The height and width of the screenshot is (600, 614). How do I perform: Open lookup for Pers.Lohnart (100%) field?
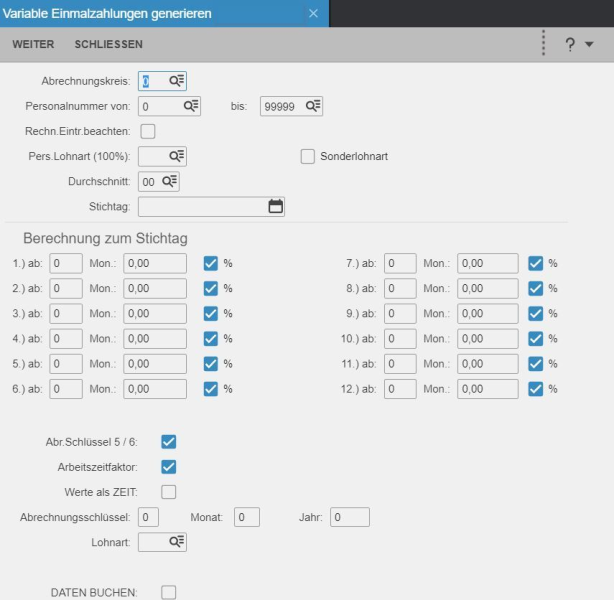click(x=177, y=156)
